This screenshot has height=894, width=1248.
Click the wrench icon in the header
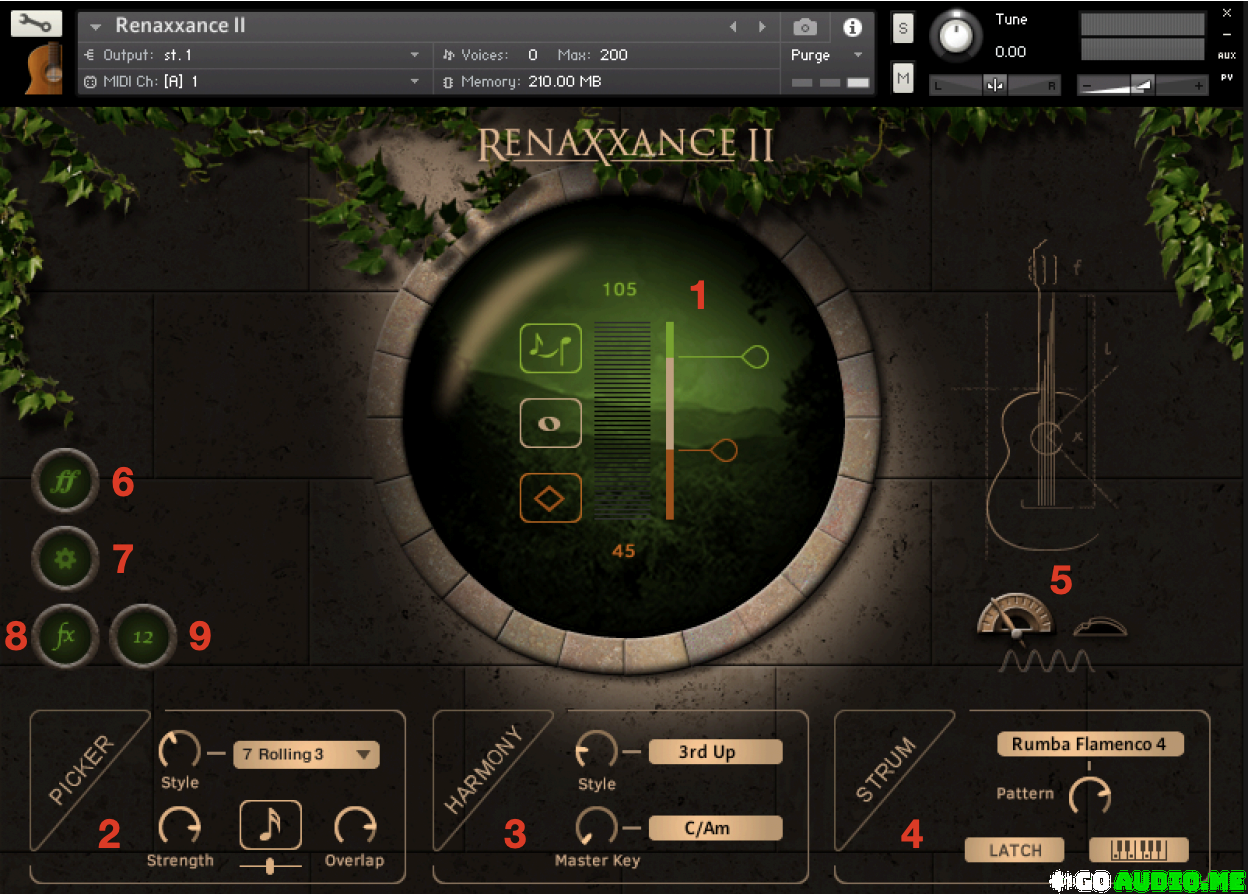click(x=36, y=24)
